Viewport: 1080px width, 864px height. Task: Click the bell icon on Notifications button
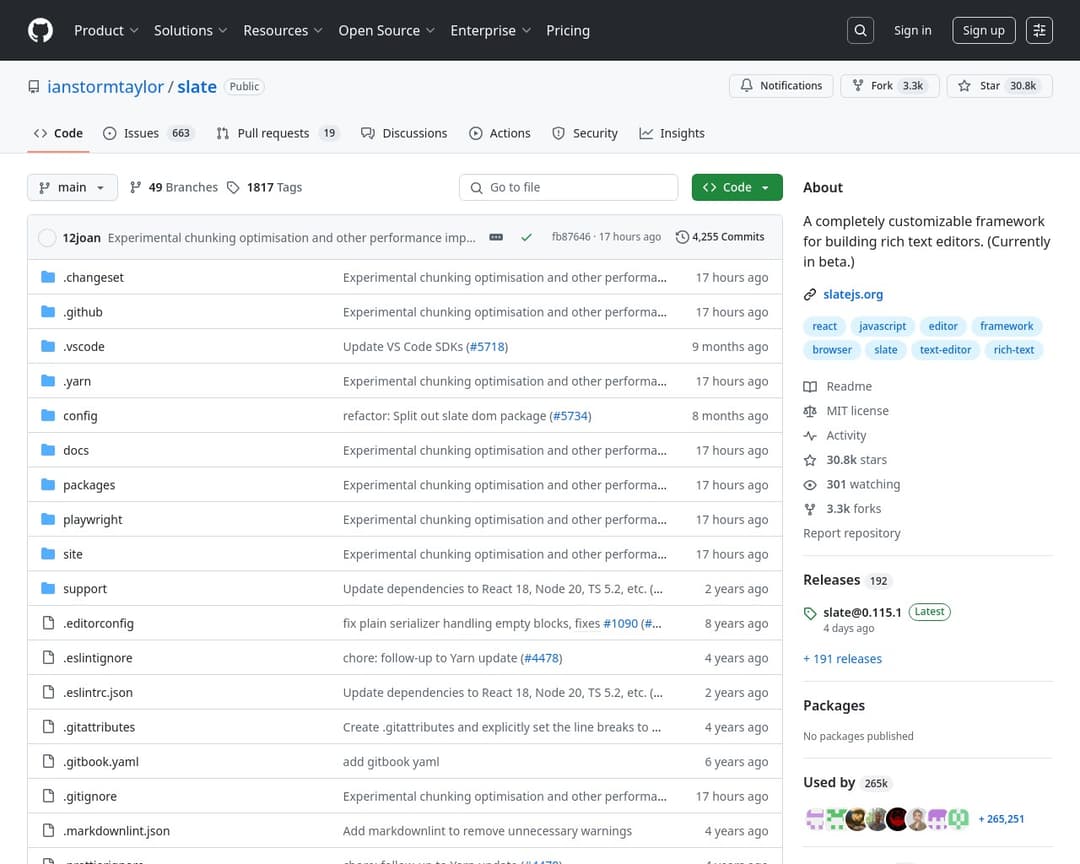point(747,85)
